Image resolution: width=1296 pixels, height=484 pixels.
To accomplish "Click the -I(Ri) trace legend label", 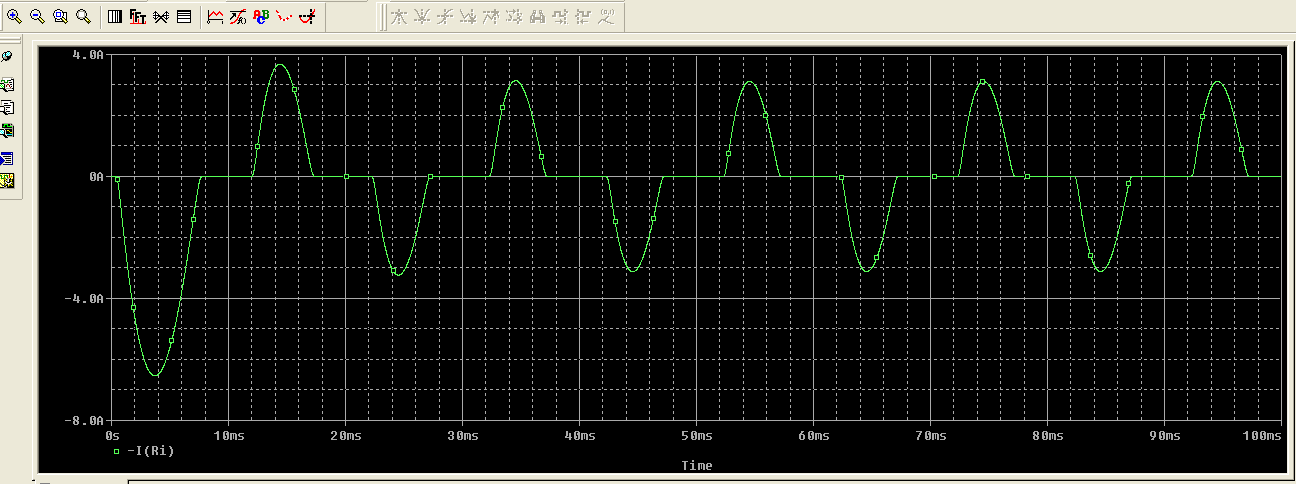I will [x=151, y=451].
